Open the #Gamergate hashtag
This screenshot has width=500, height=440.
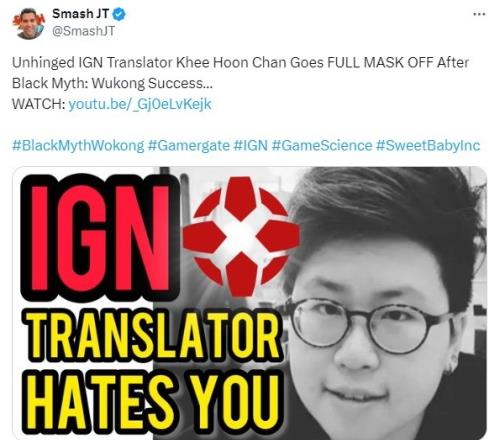(x=189, y=146)
